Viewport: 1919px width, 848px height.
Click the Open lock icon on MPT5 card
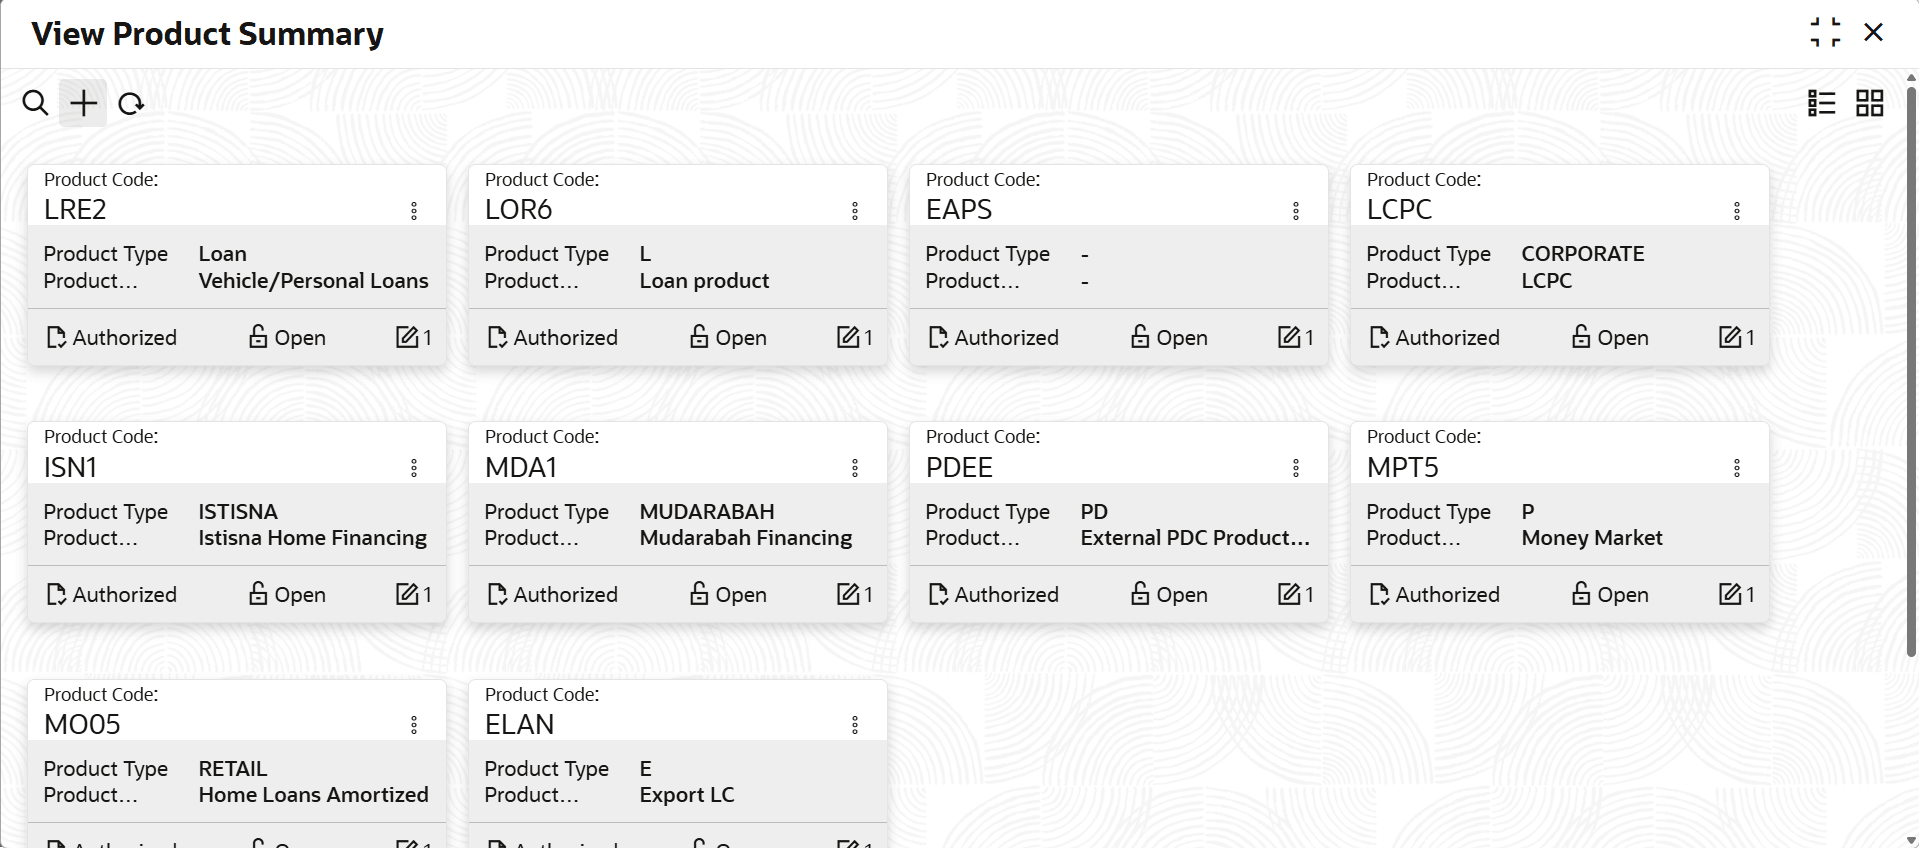point(1581,594)
